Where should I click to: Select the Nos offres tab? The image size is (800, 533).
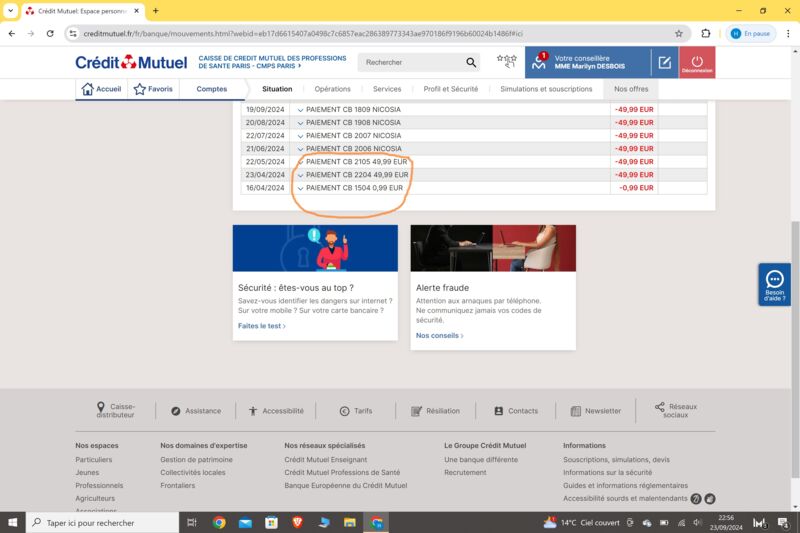[631, 89]
